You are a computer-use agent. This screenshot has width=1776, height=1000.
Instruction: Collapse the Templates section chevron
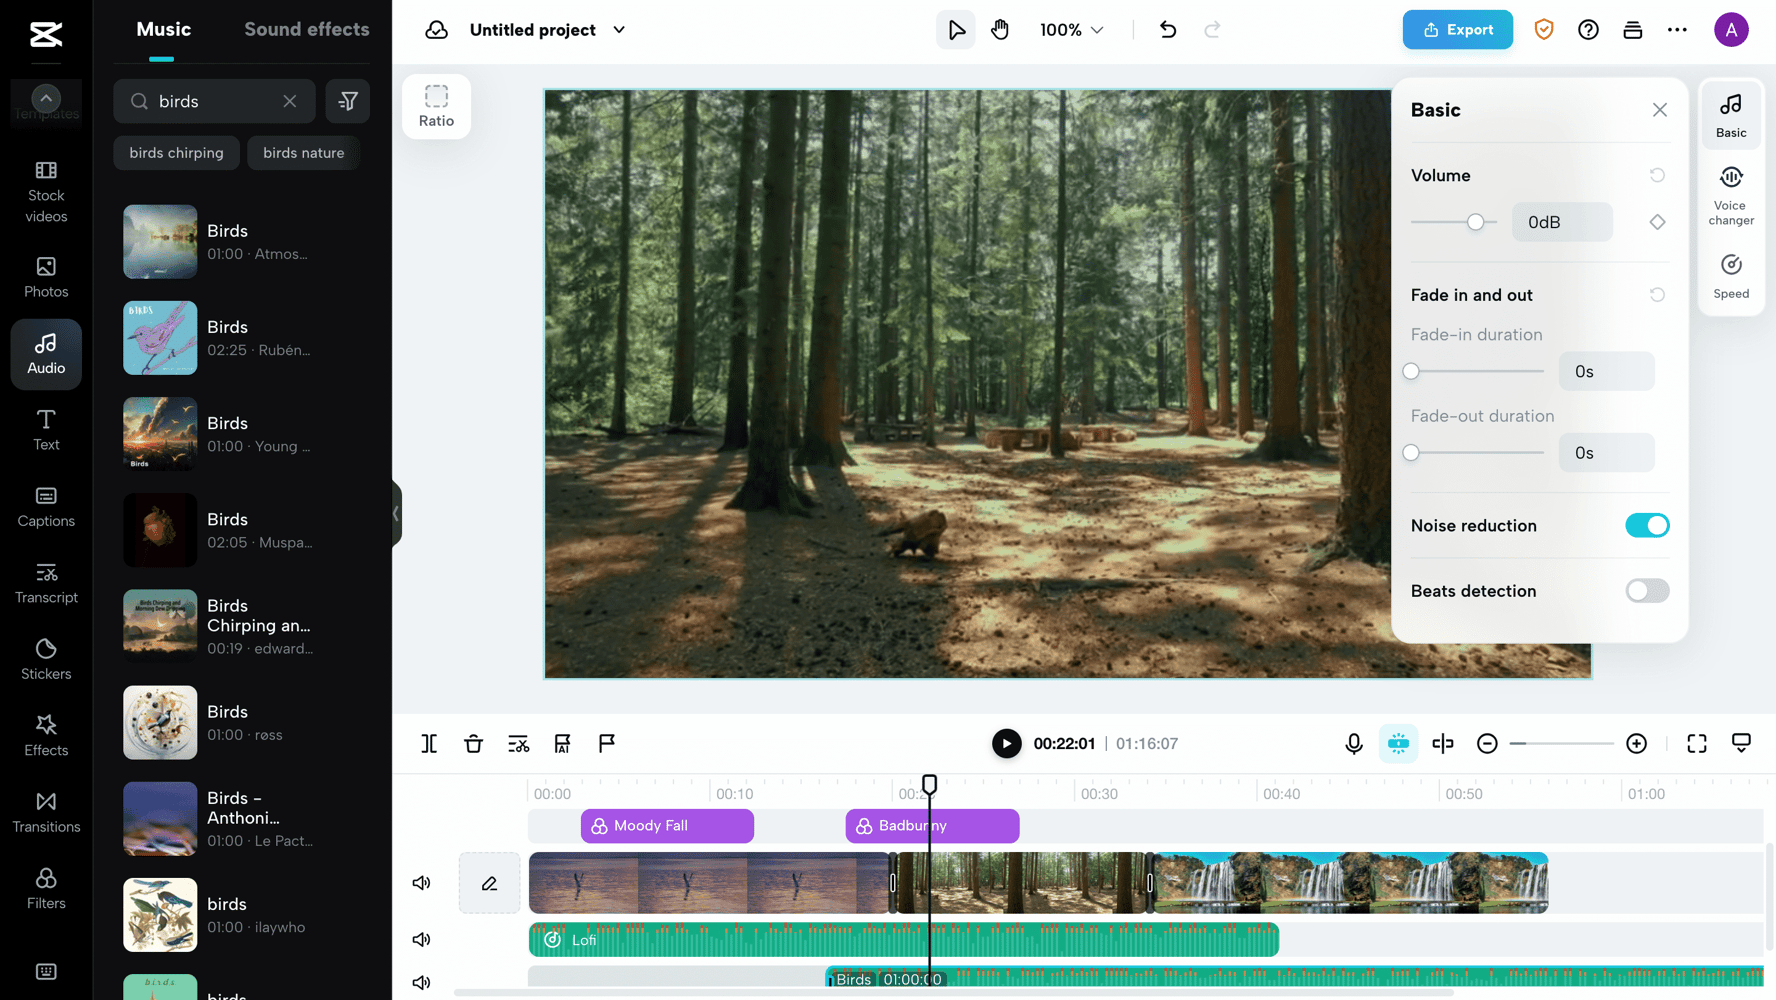coord(46,97)
